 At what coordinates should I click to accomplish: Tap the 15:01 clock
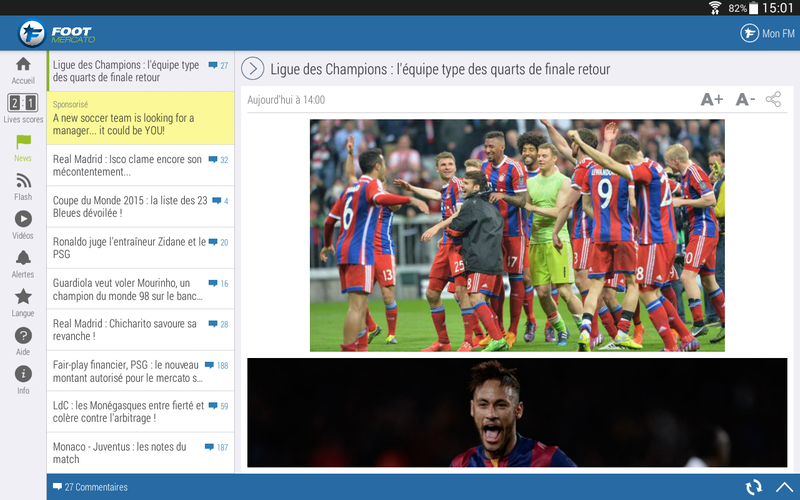[x=778, y=8]
